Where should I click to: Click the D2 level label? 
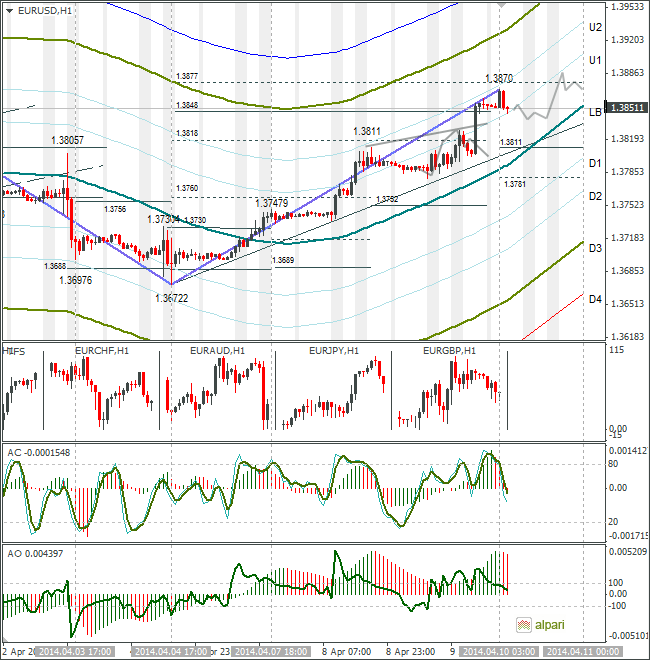595,196
